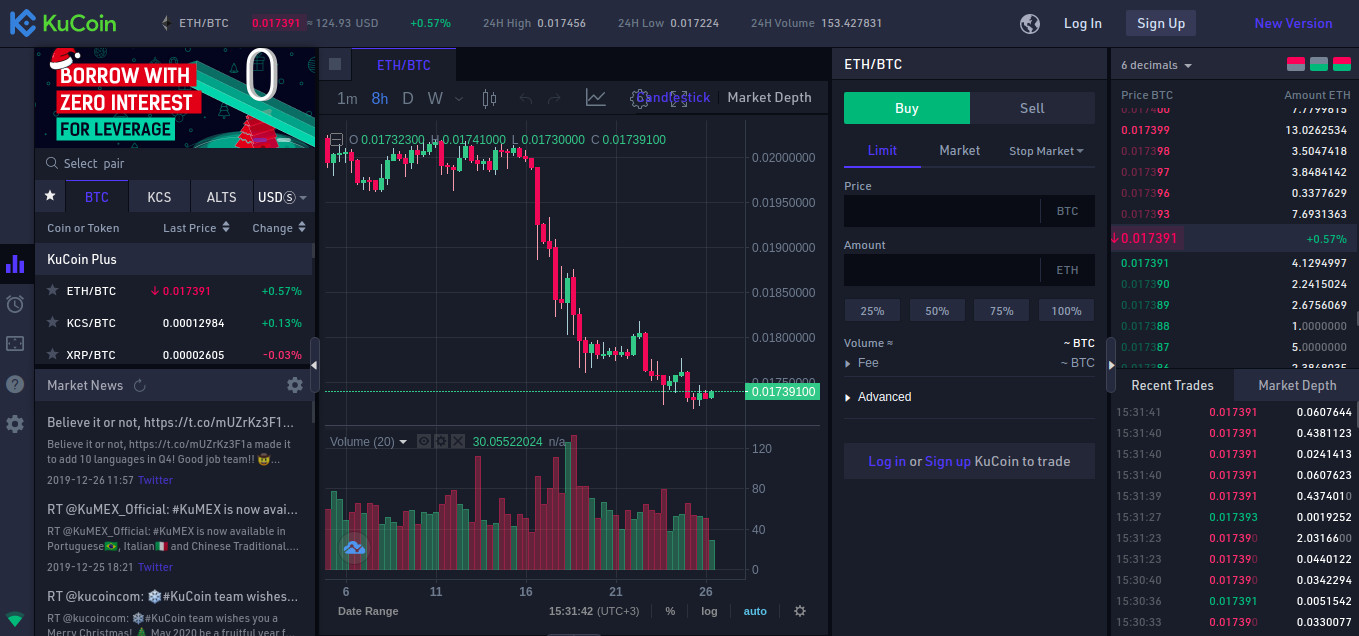Click the square icon beside ETH/BTC chart tab
Image resolution: width=1359 pixels, height=636 pixels.
[335, 64]
